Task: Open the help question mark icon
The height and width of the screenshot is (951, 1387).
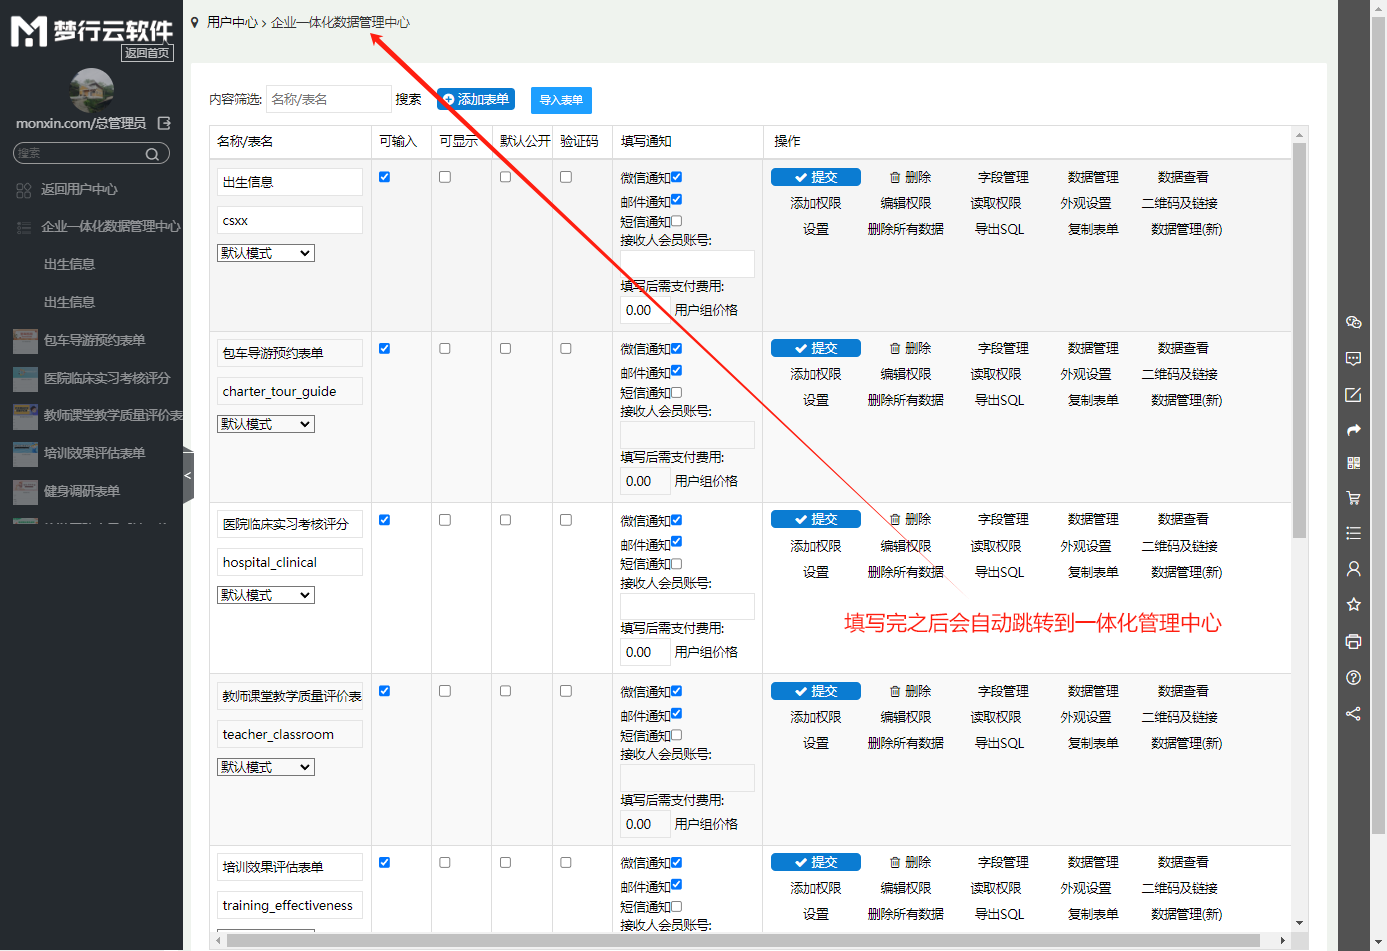Action: tap(1353, 677)
